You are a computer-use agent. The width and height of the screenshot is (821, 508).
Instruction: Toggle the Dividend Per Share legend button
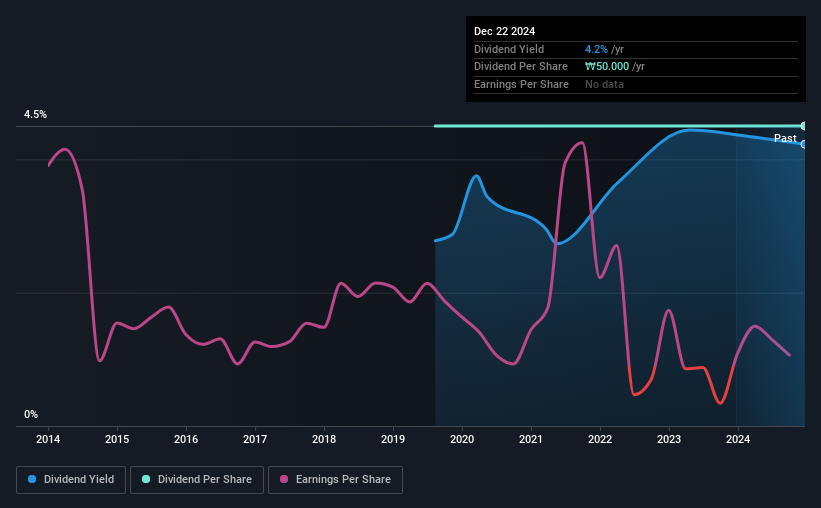pos(197,480)
